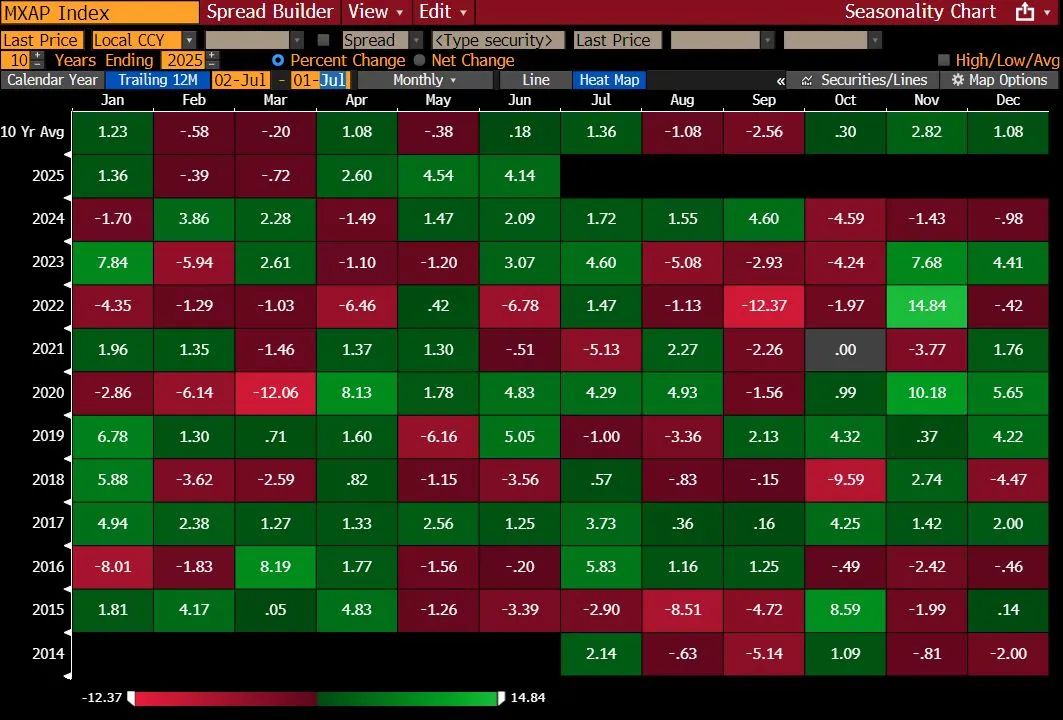
Task: Click Type security input field
Action: pos(498,40)
